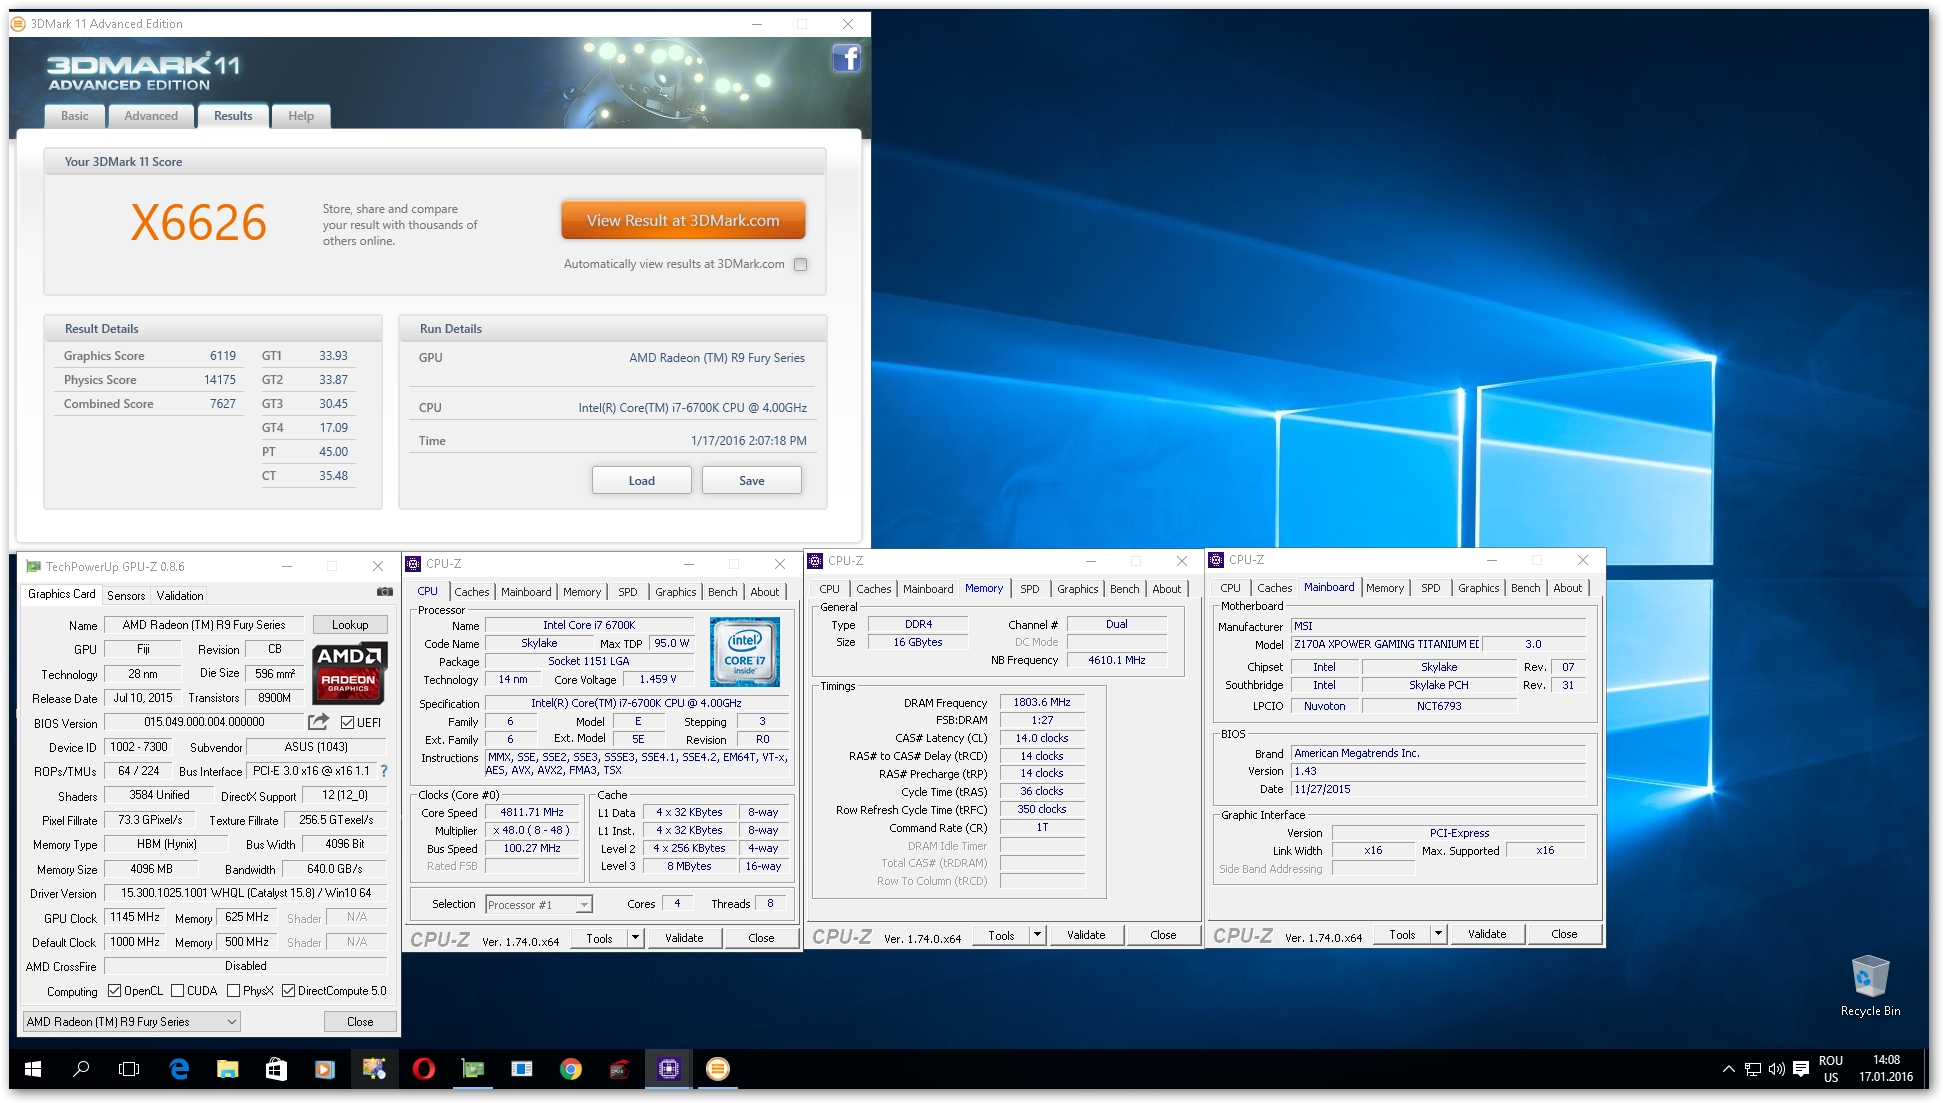Open Graphics tab in CPU-Z Mainboard window

pyautogui.click(x=1478, y=588)
